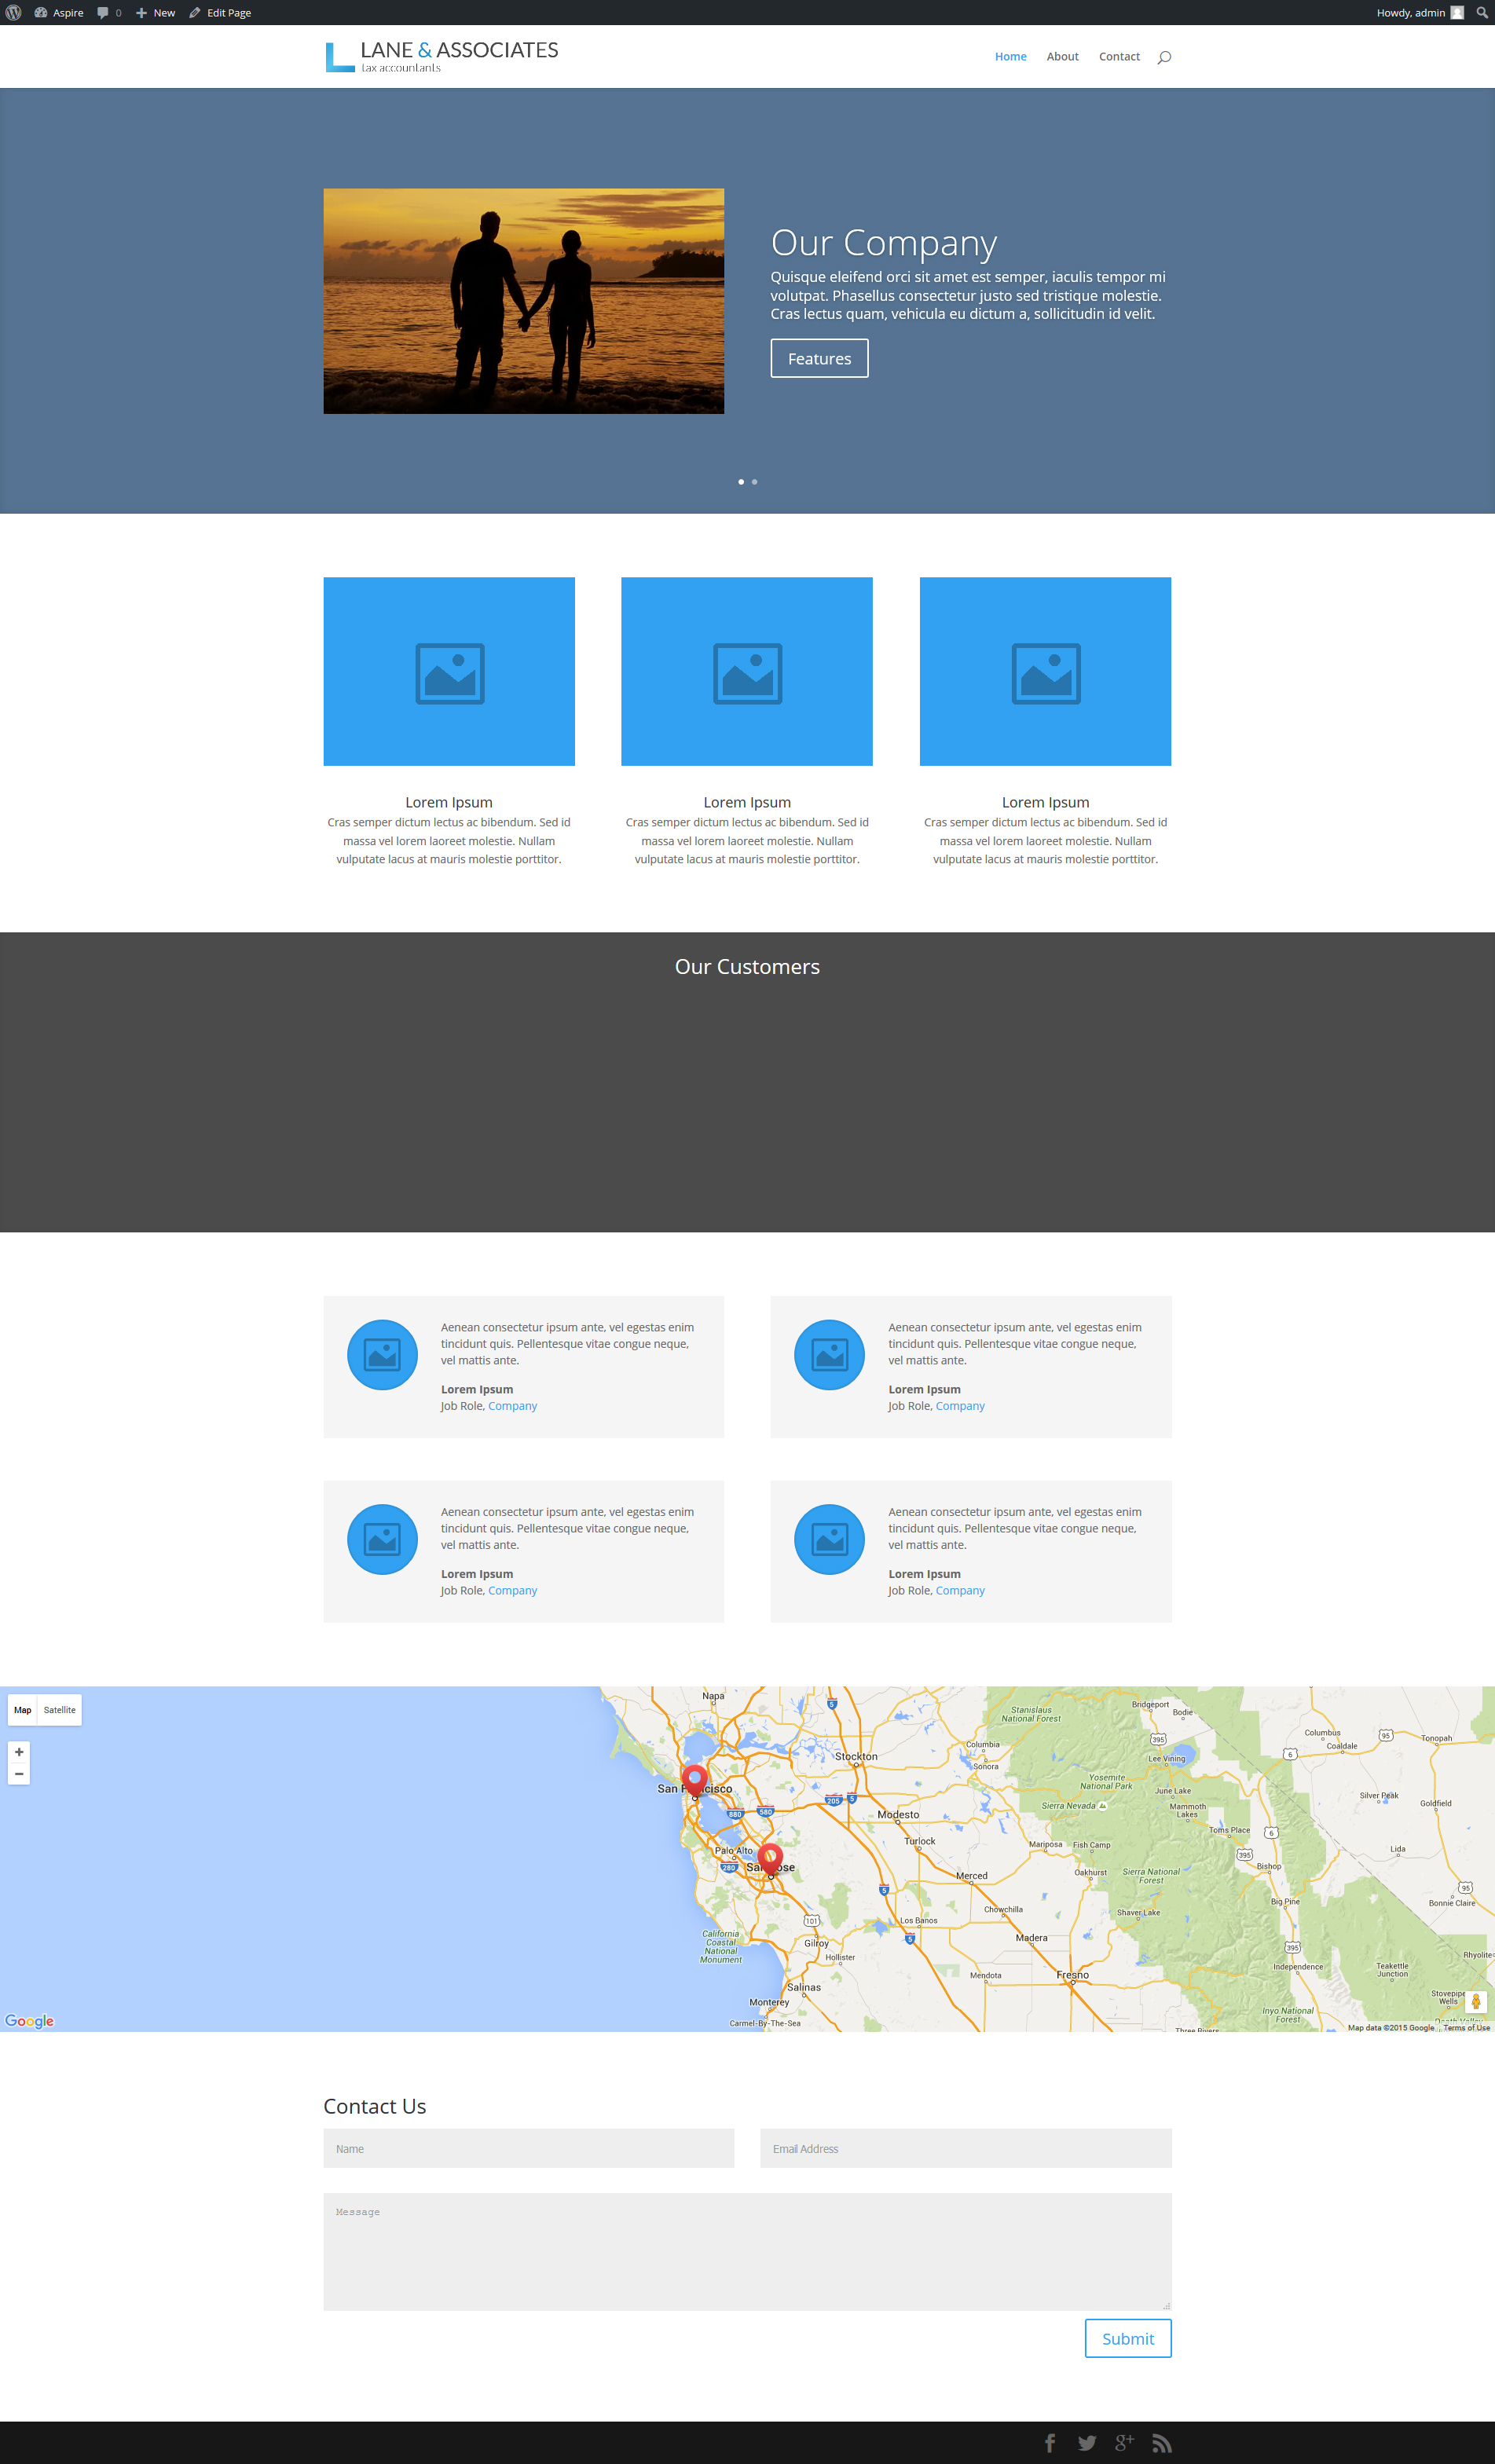
Task: Open the RSS feed footer icon
Action: pos(1161,2443)
